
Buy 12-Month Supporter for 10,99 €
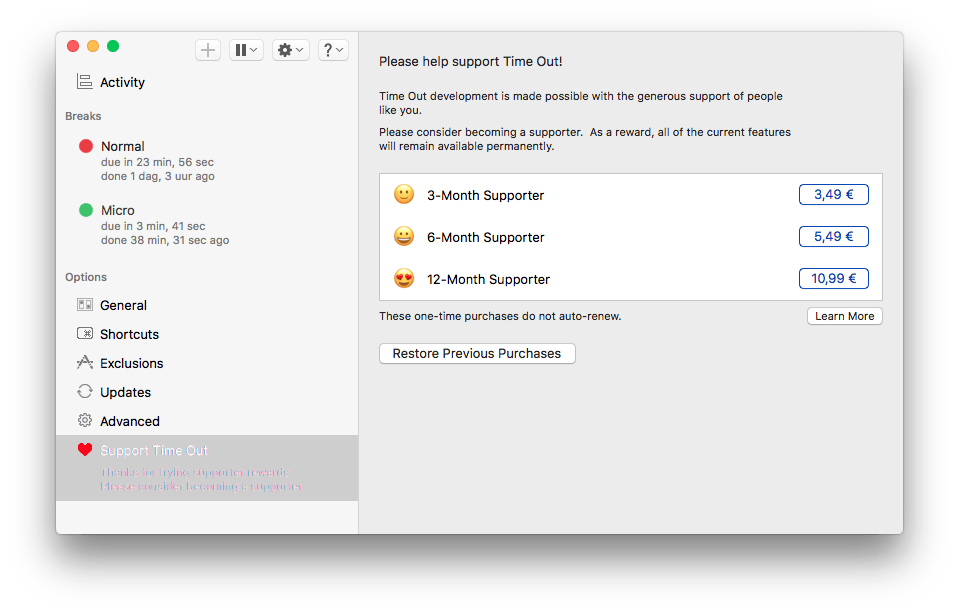coord(833,279)
